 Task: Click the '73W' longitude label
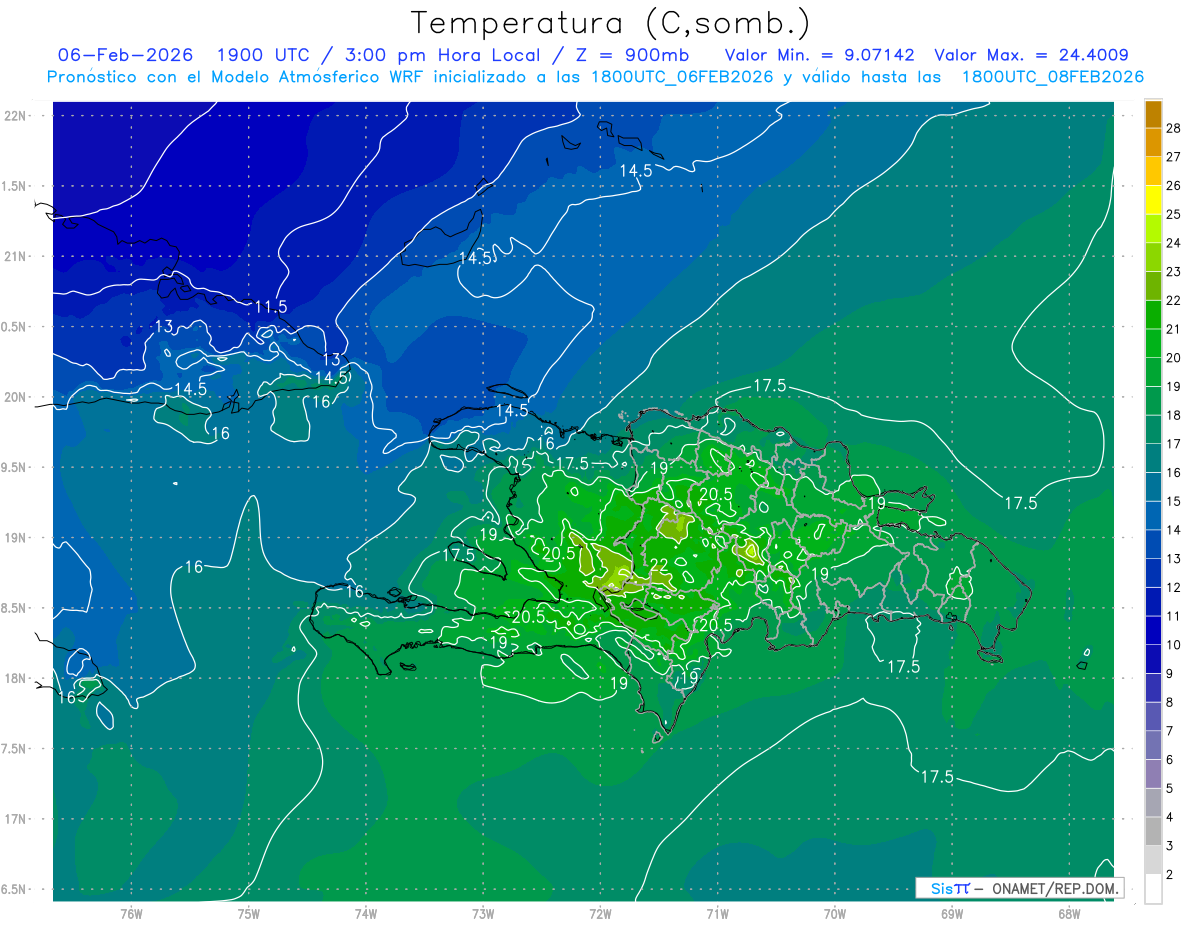click(483, 914)
